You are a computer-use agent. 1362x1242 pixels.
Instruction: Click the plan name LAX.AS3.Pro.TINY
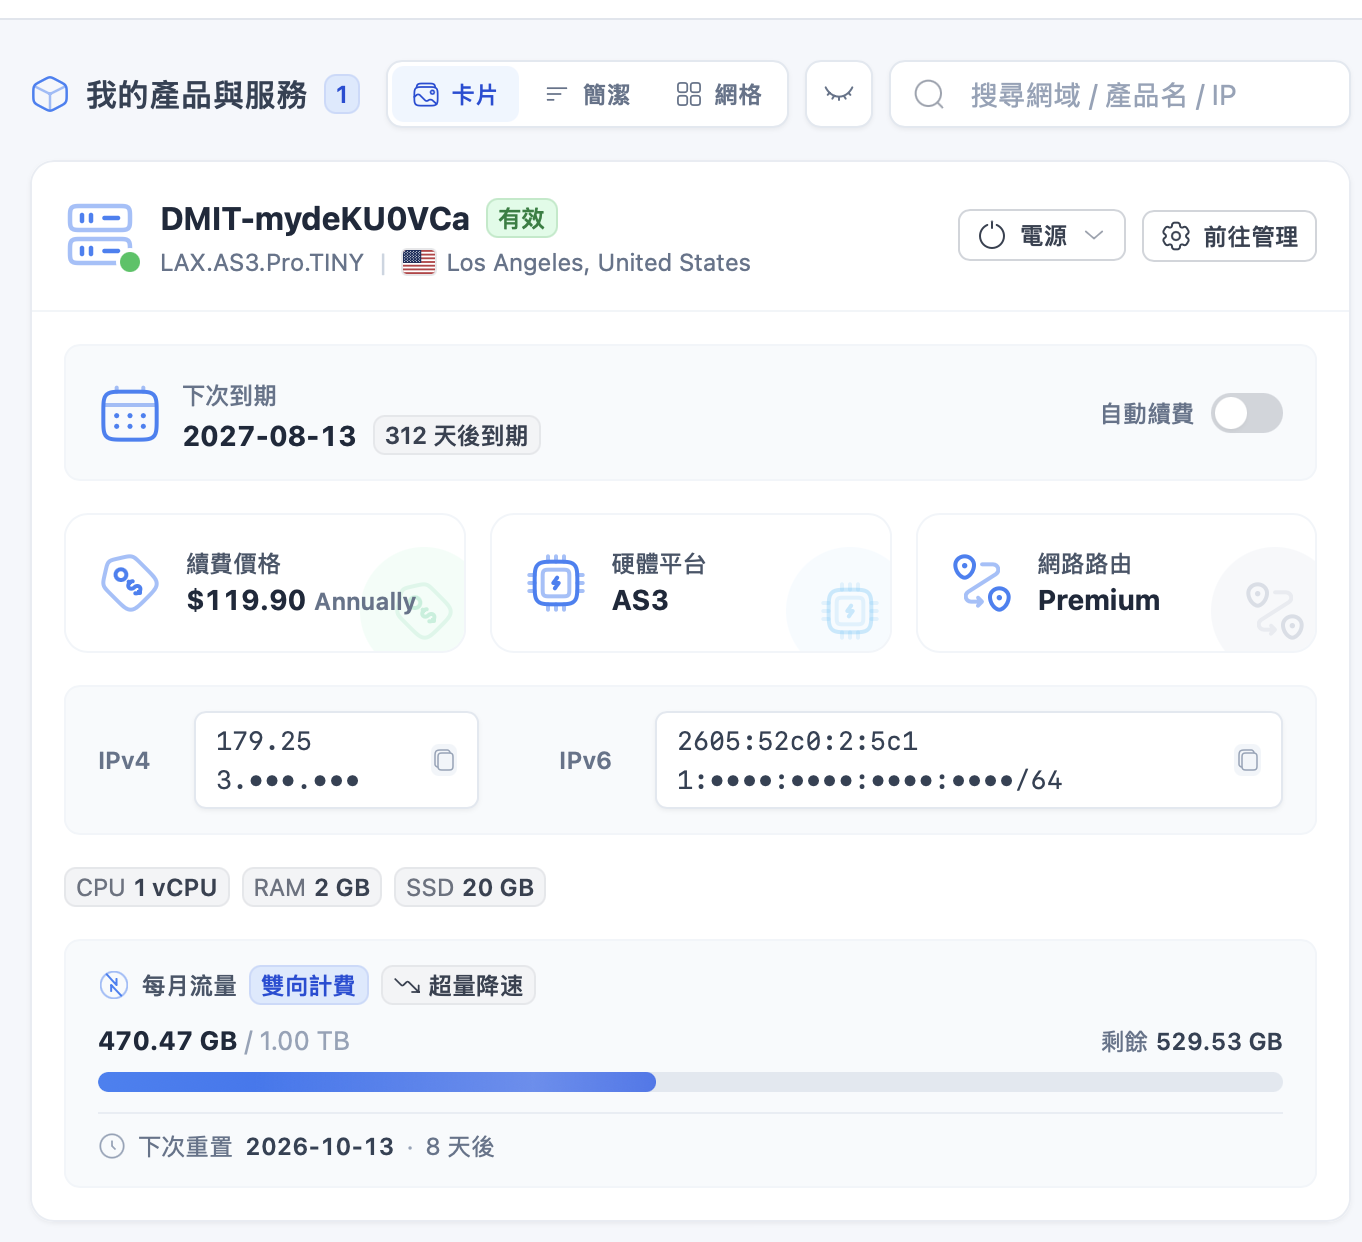coord(262,263)
